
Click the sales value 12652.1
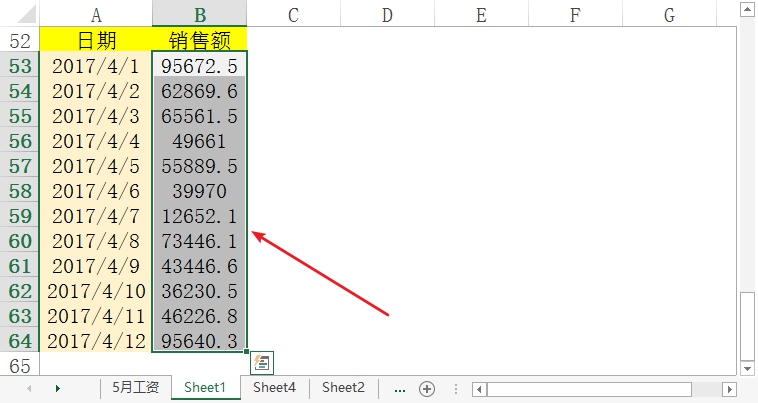200,216
